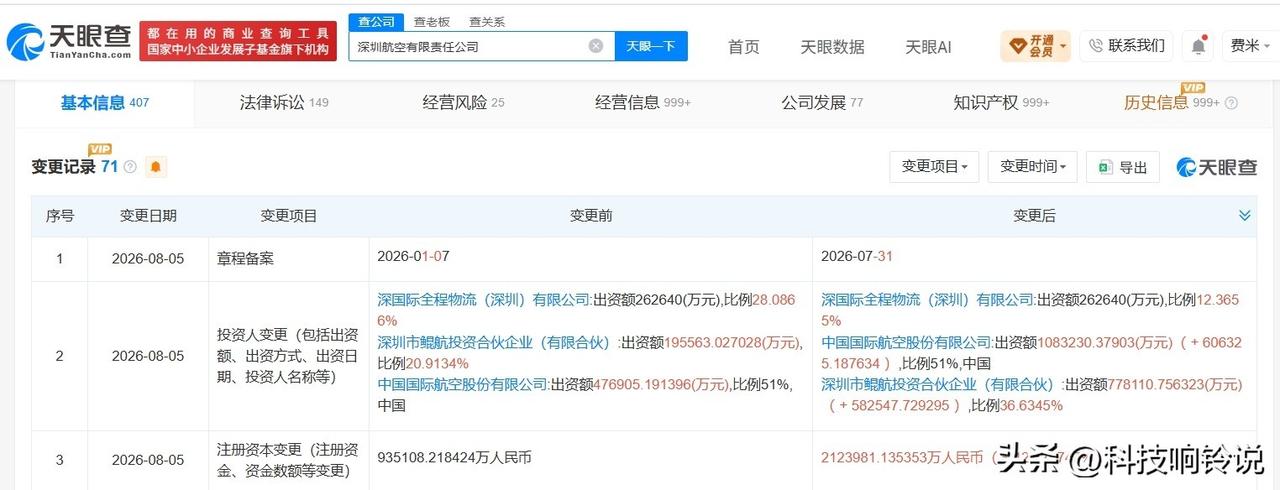Select the 查关系 search tab
Screen dimensions: 1280x490
click(487, 22)
